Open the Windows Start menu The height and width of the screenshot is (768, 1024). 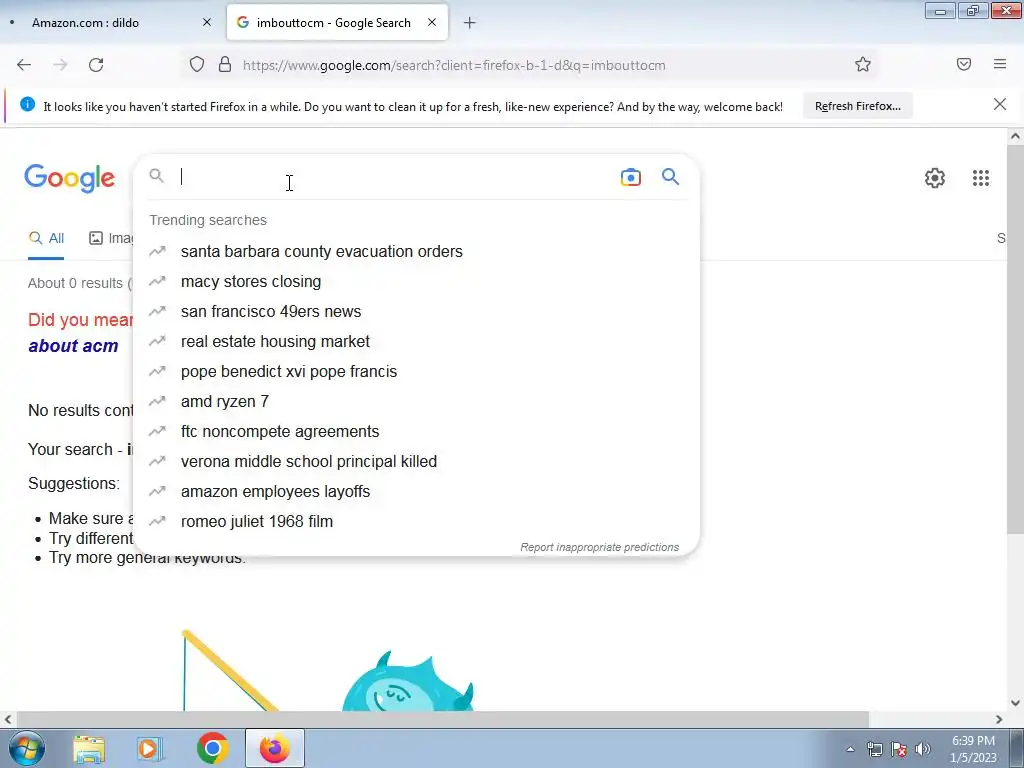click(x=26, y=748)
